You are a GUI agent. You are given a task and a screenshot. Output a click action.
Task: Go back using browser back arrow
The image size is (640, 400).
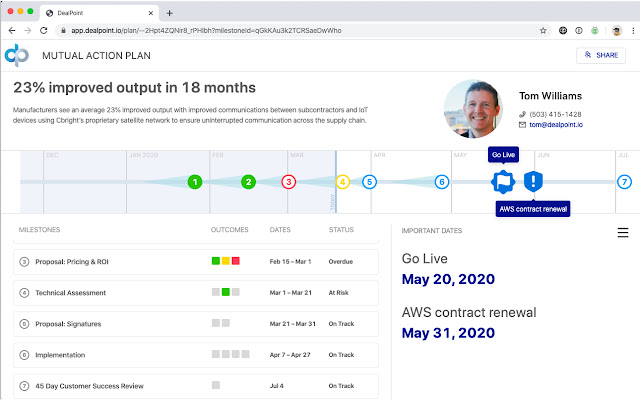tap(12, 31)
